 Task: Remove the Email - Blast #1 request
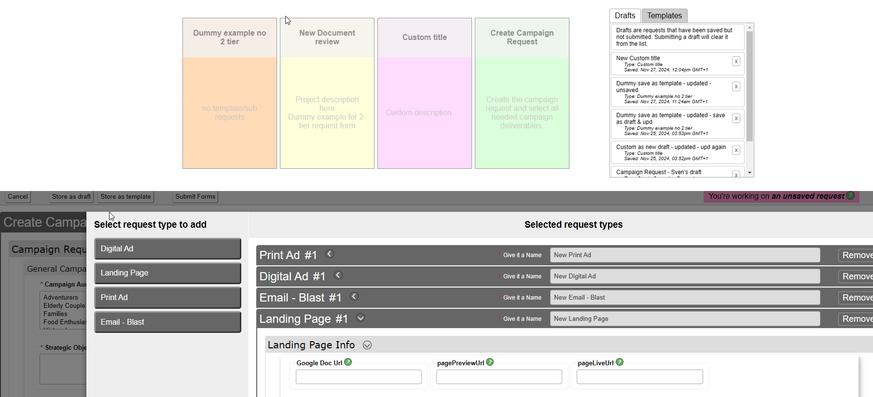pyautogui.click(x=856, y=297)
